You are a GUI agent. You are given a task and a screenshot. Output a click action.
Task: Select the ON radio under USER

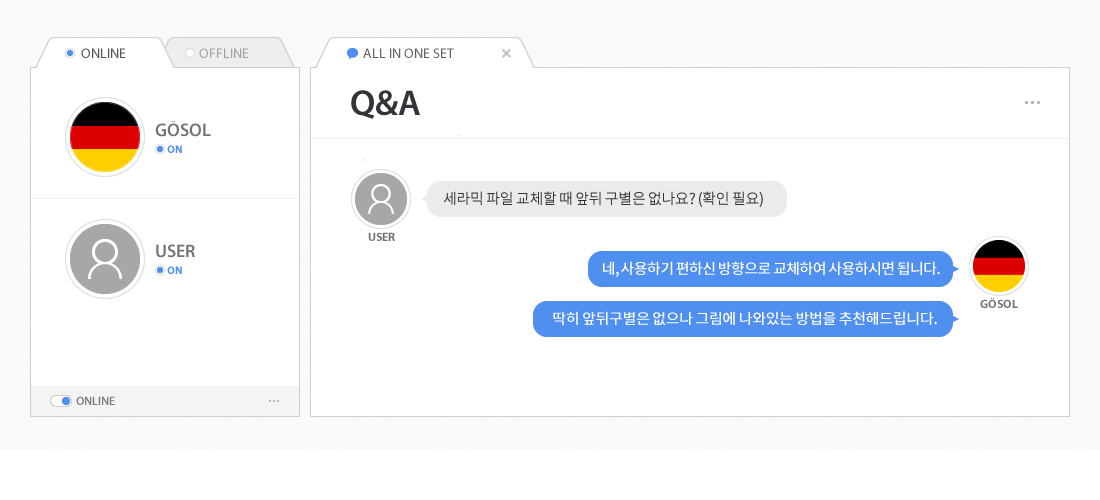(160, 270)
